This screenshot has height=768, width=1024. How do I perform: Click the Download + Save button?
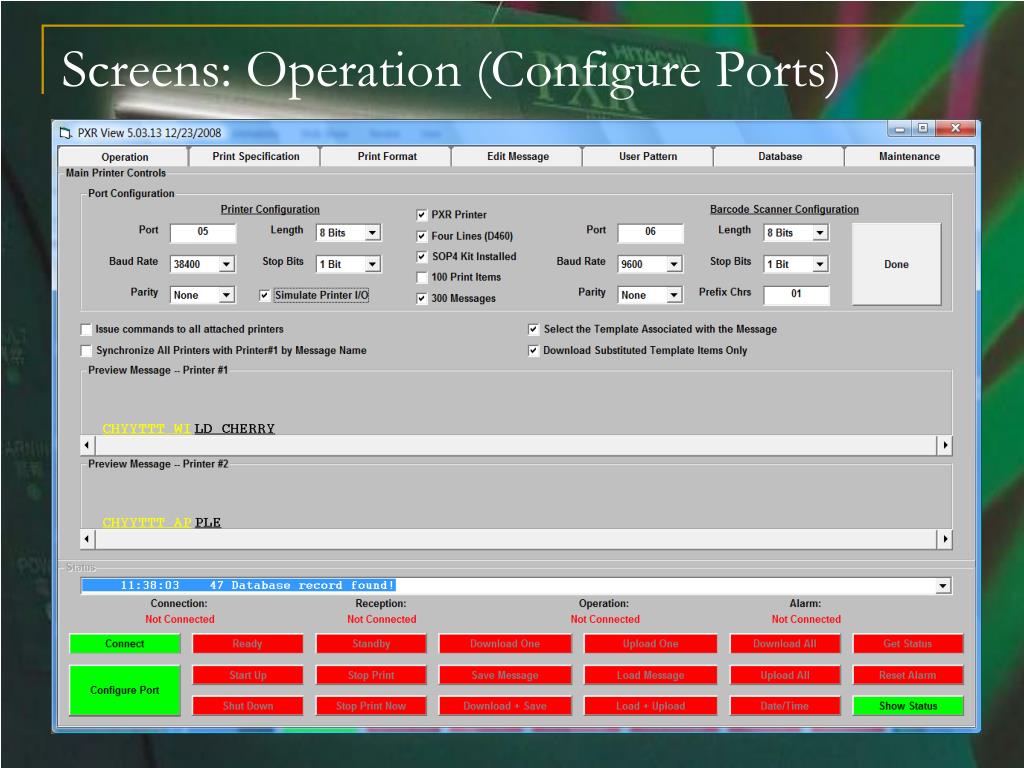pos(505,706)
